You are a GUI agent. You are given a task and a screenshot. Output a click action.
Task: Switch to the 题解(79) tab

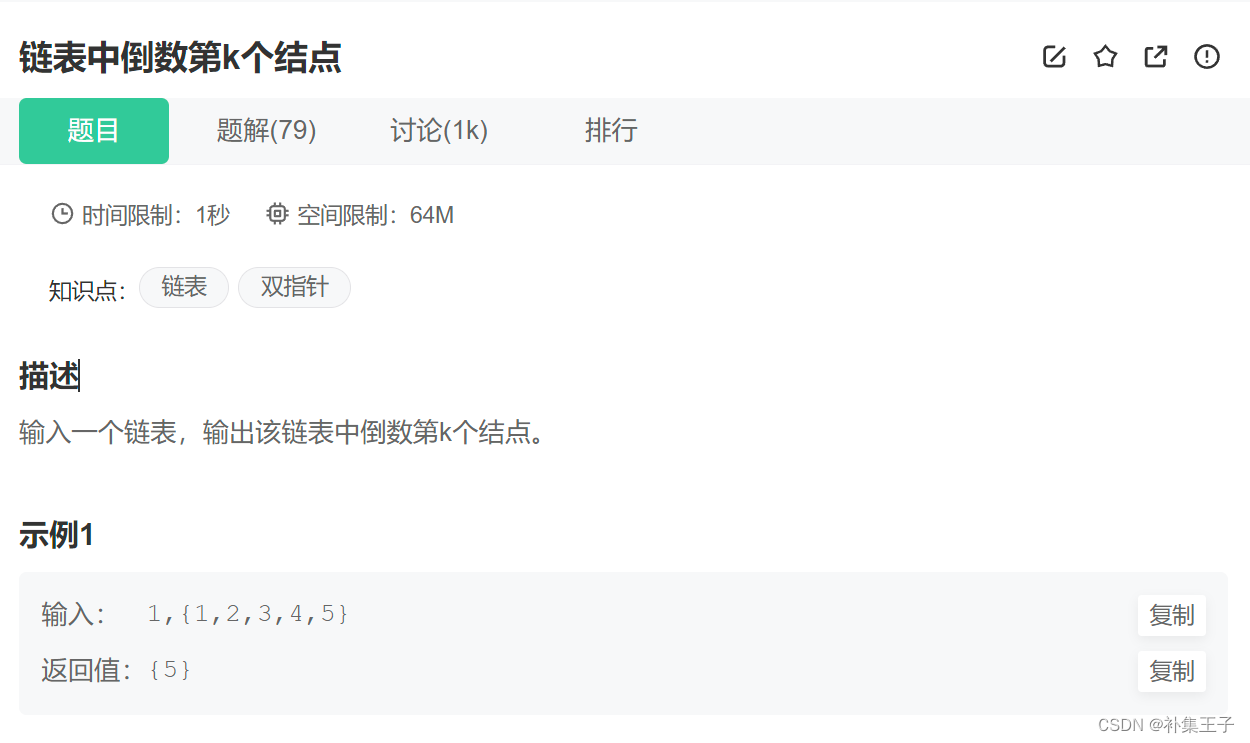(267, 131)
